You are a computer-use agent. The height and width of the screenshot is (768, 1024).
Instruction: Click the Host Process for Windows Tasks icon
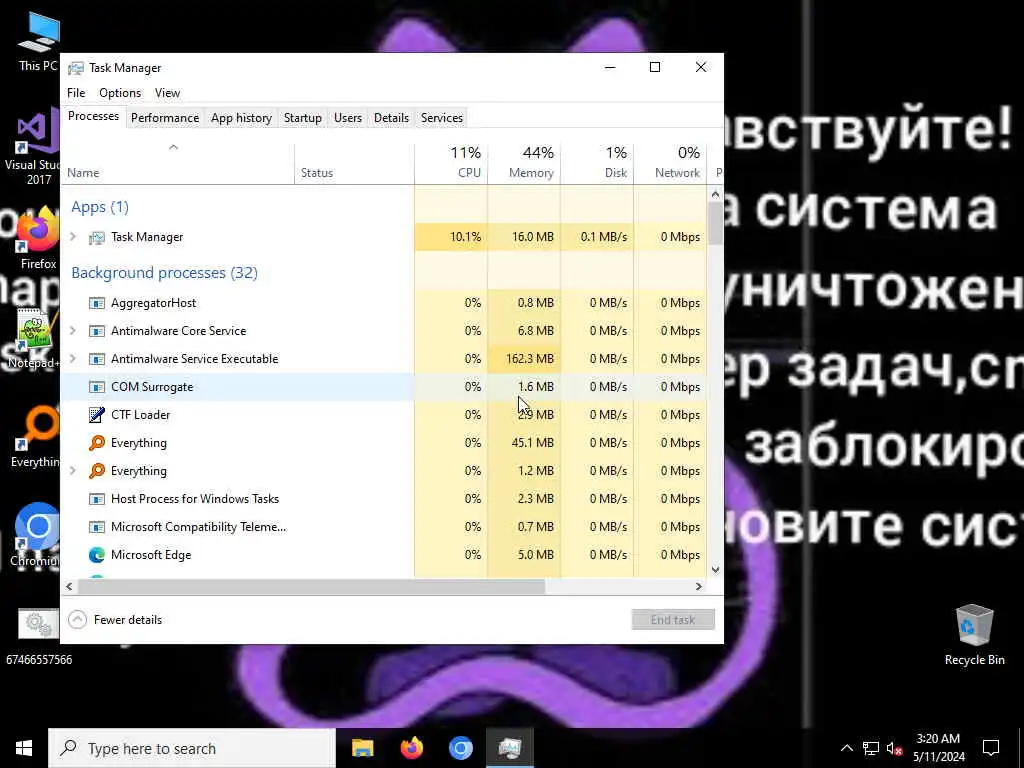pos(97,499)
